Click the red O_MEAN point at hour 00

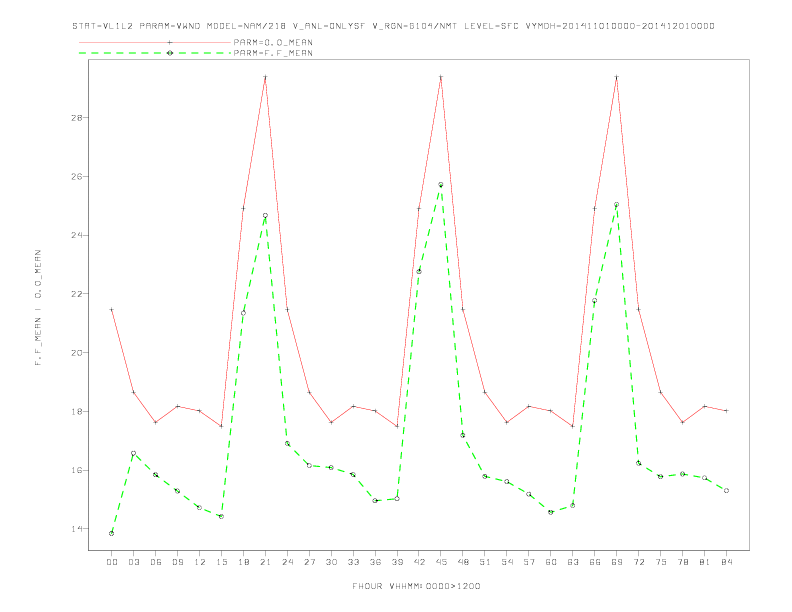coord(112,310)
